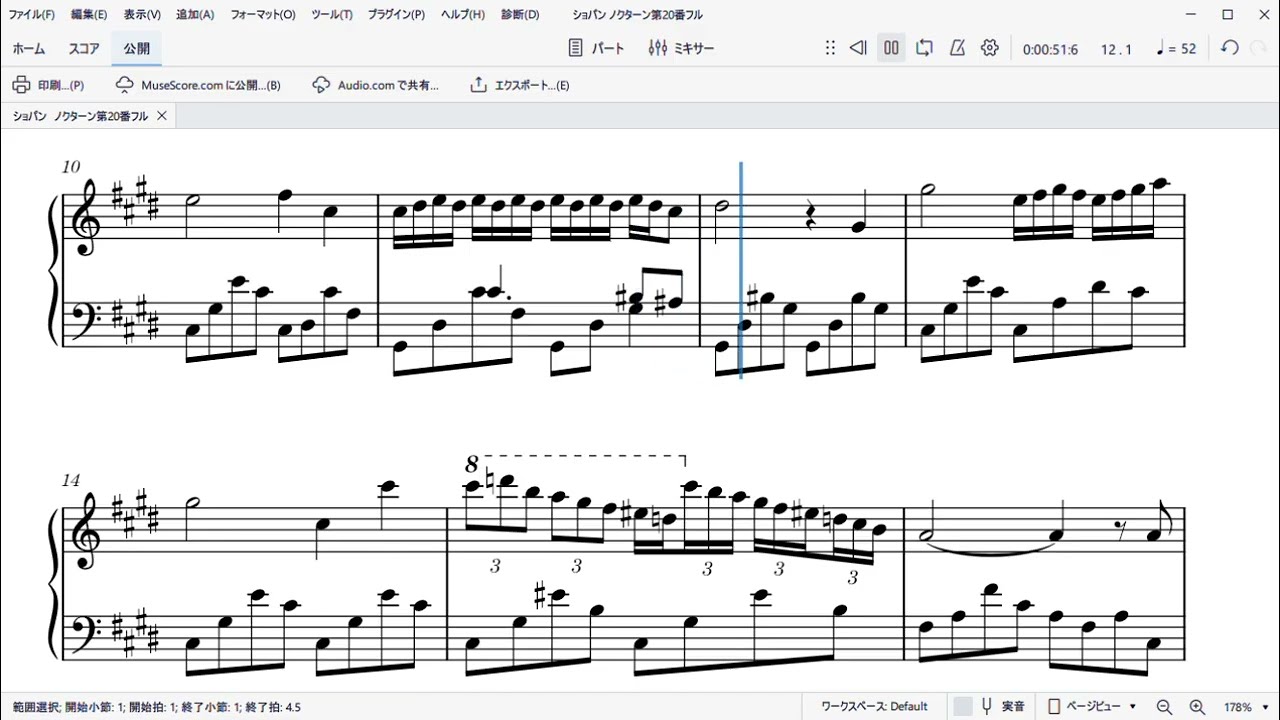Viewport: 1280px width, 720px height.
Task: Click the range selection status text
Action: (x=157, y=707)
